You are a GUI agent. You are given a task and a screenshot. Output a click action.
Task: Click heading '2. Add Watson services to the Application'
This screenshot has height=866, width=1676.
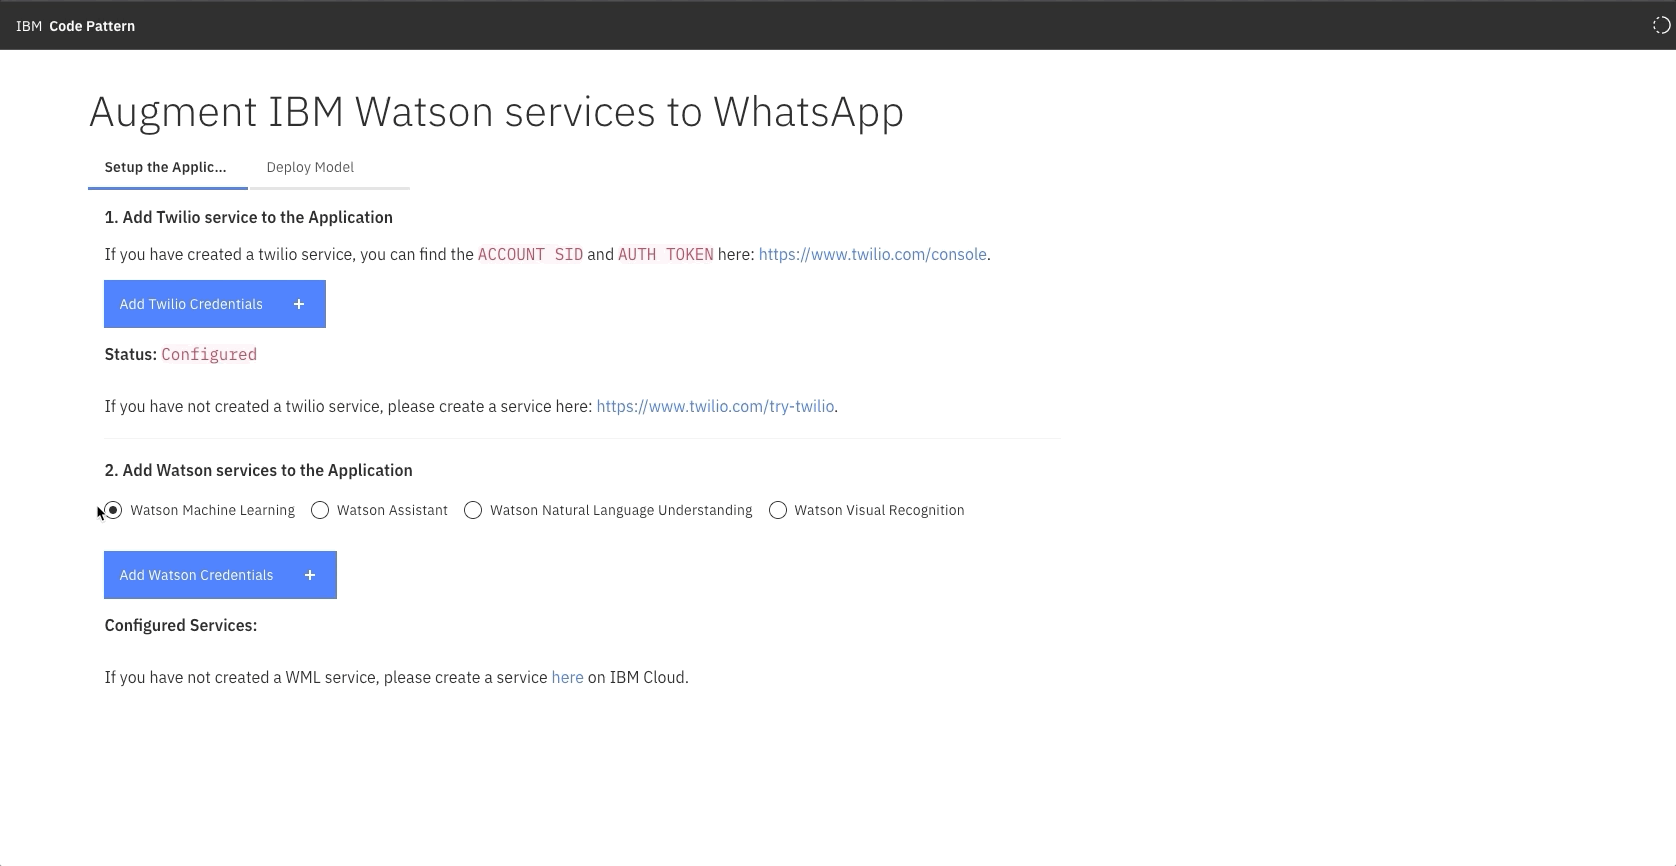(259, 470)
